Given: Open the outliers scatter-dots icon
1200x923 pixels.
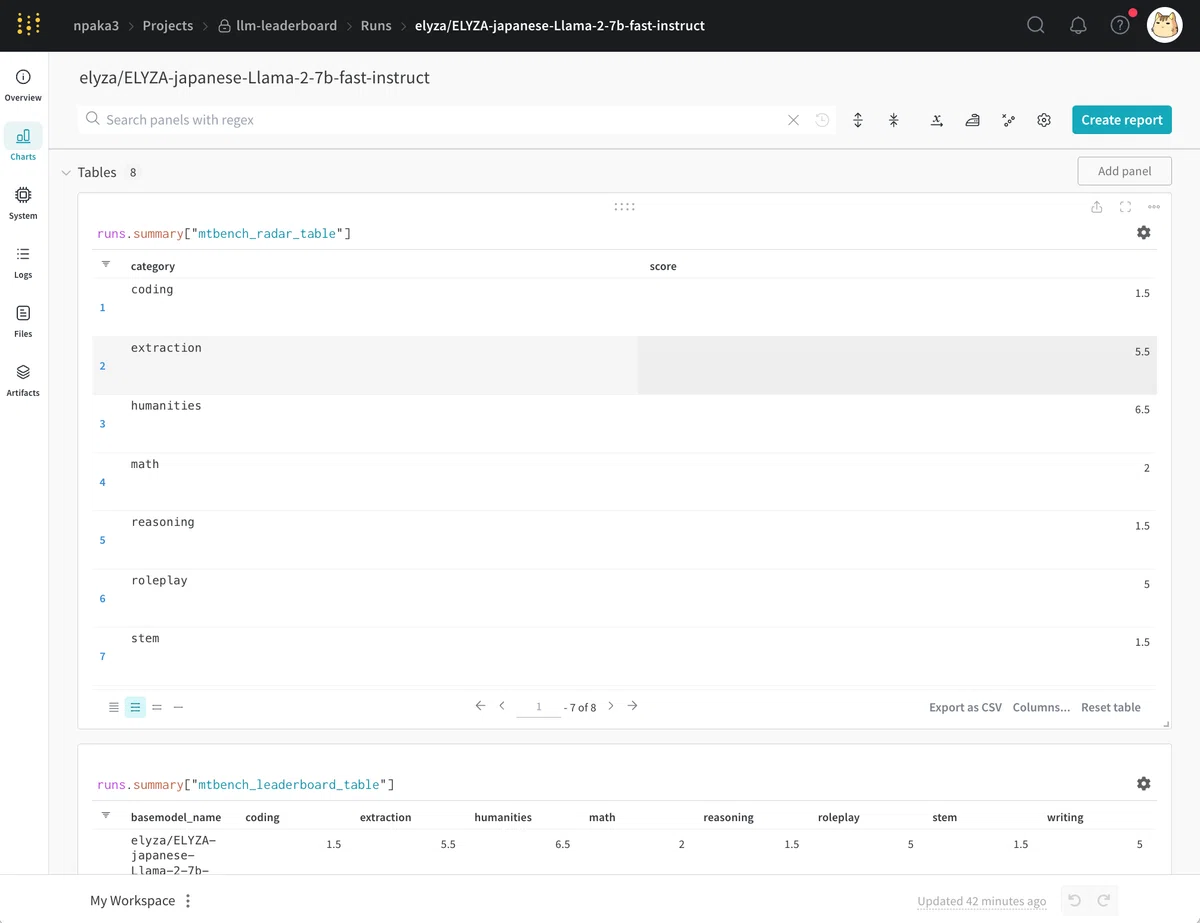Looking at the screenshot, I should tap(1008, 120).
